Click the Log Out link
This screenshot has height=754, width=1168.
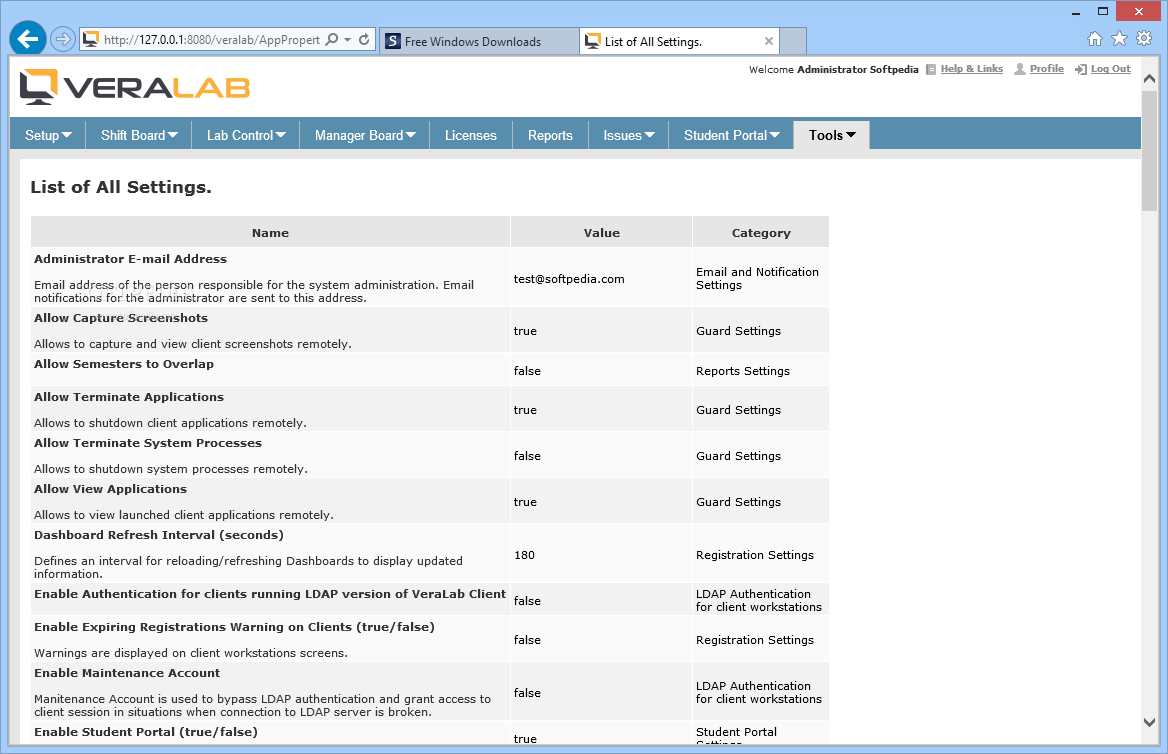1111,69
